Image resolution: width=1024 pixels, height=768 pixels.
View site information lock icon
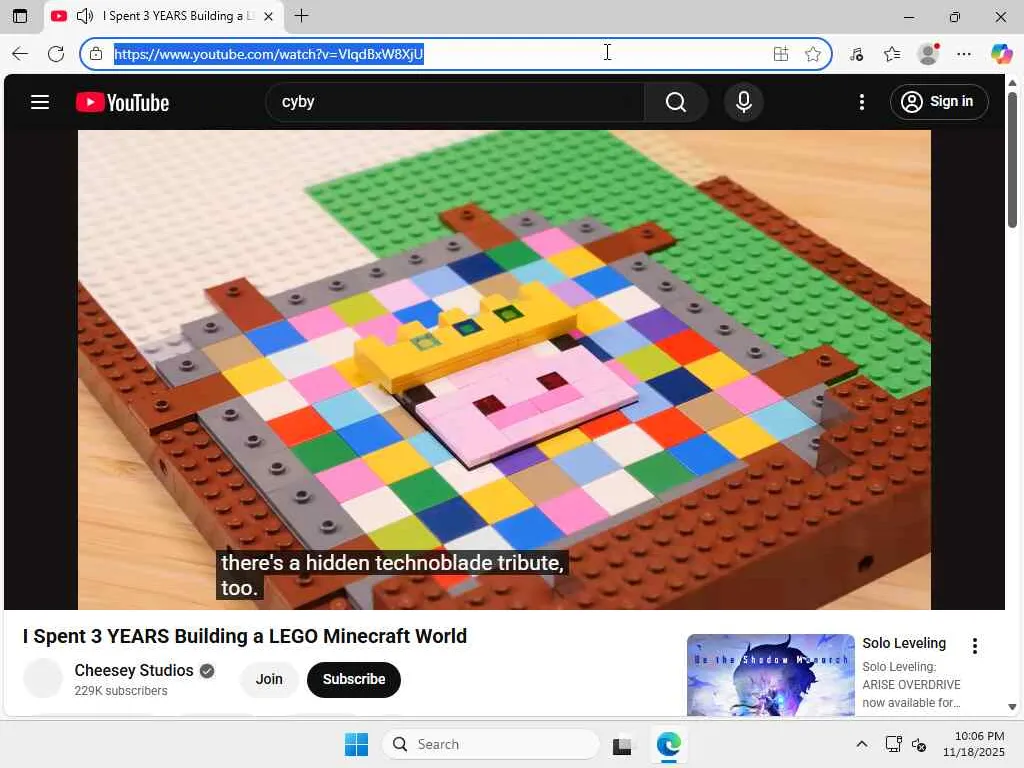(x=96, y=54)
